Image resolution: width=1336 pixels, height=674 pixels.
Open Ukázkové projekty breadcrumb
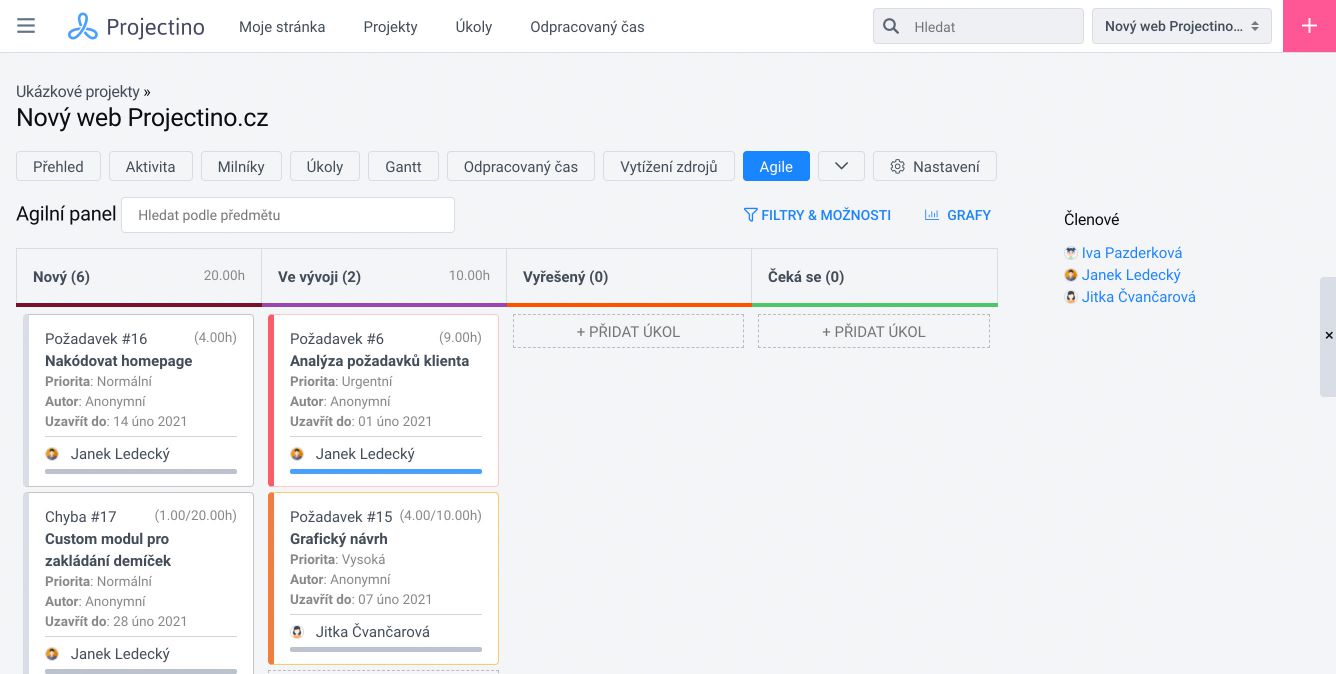click(x=78, y=91)
